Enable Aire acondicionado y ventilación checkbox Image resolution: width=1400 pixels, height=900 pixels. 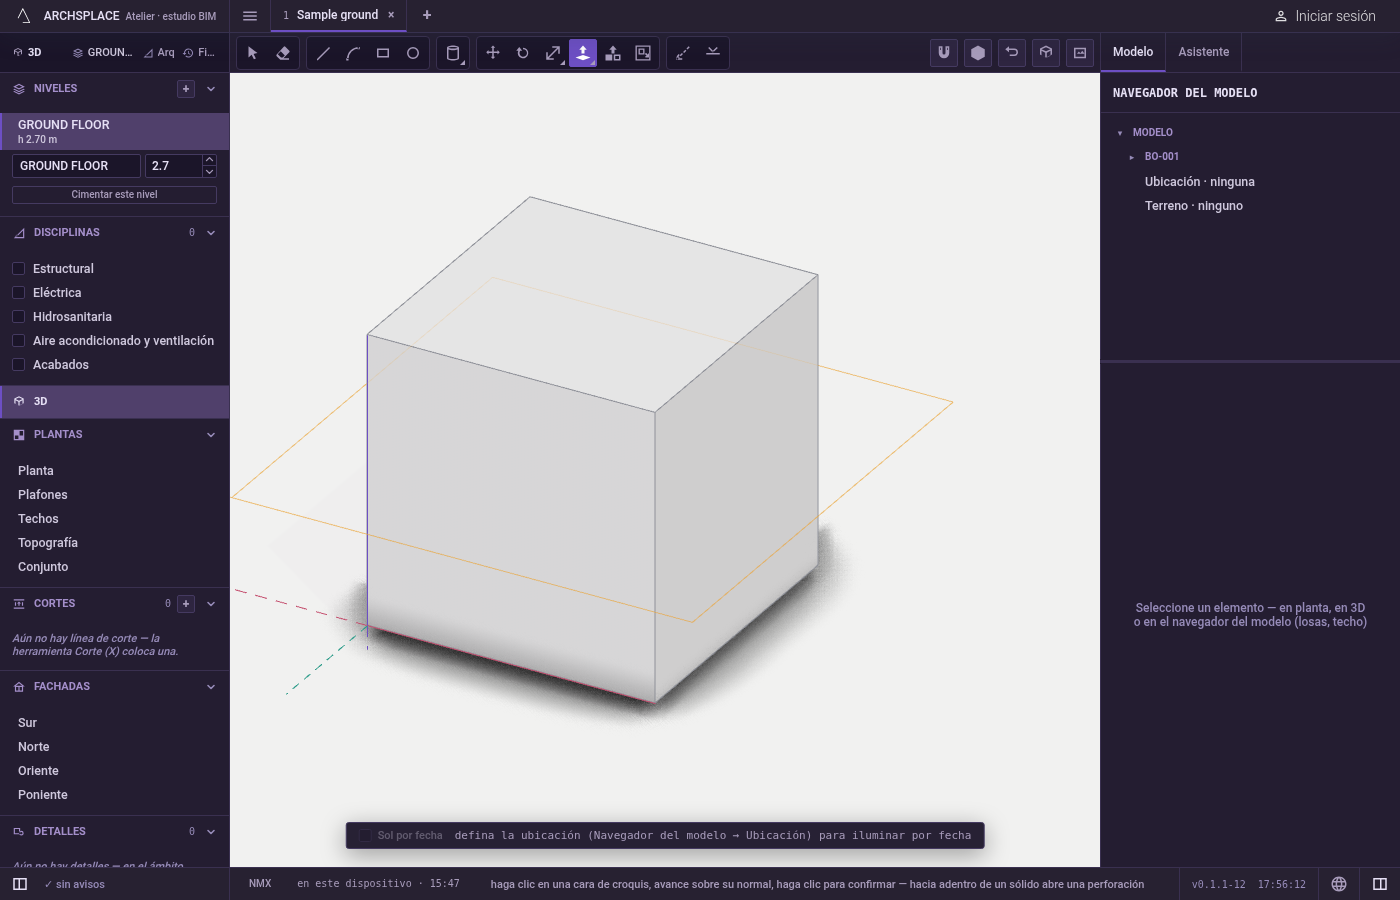pyautogui.click(x=18, y=341)
